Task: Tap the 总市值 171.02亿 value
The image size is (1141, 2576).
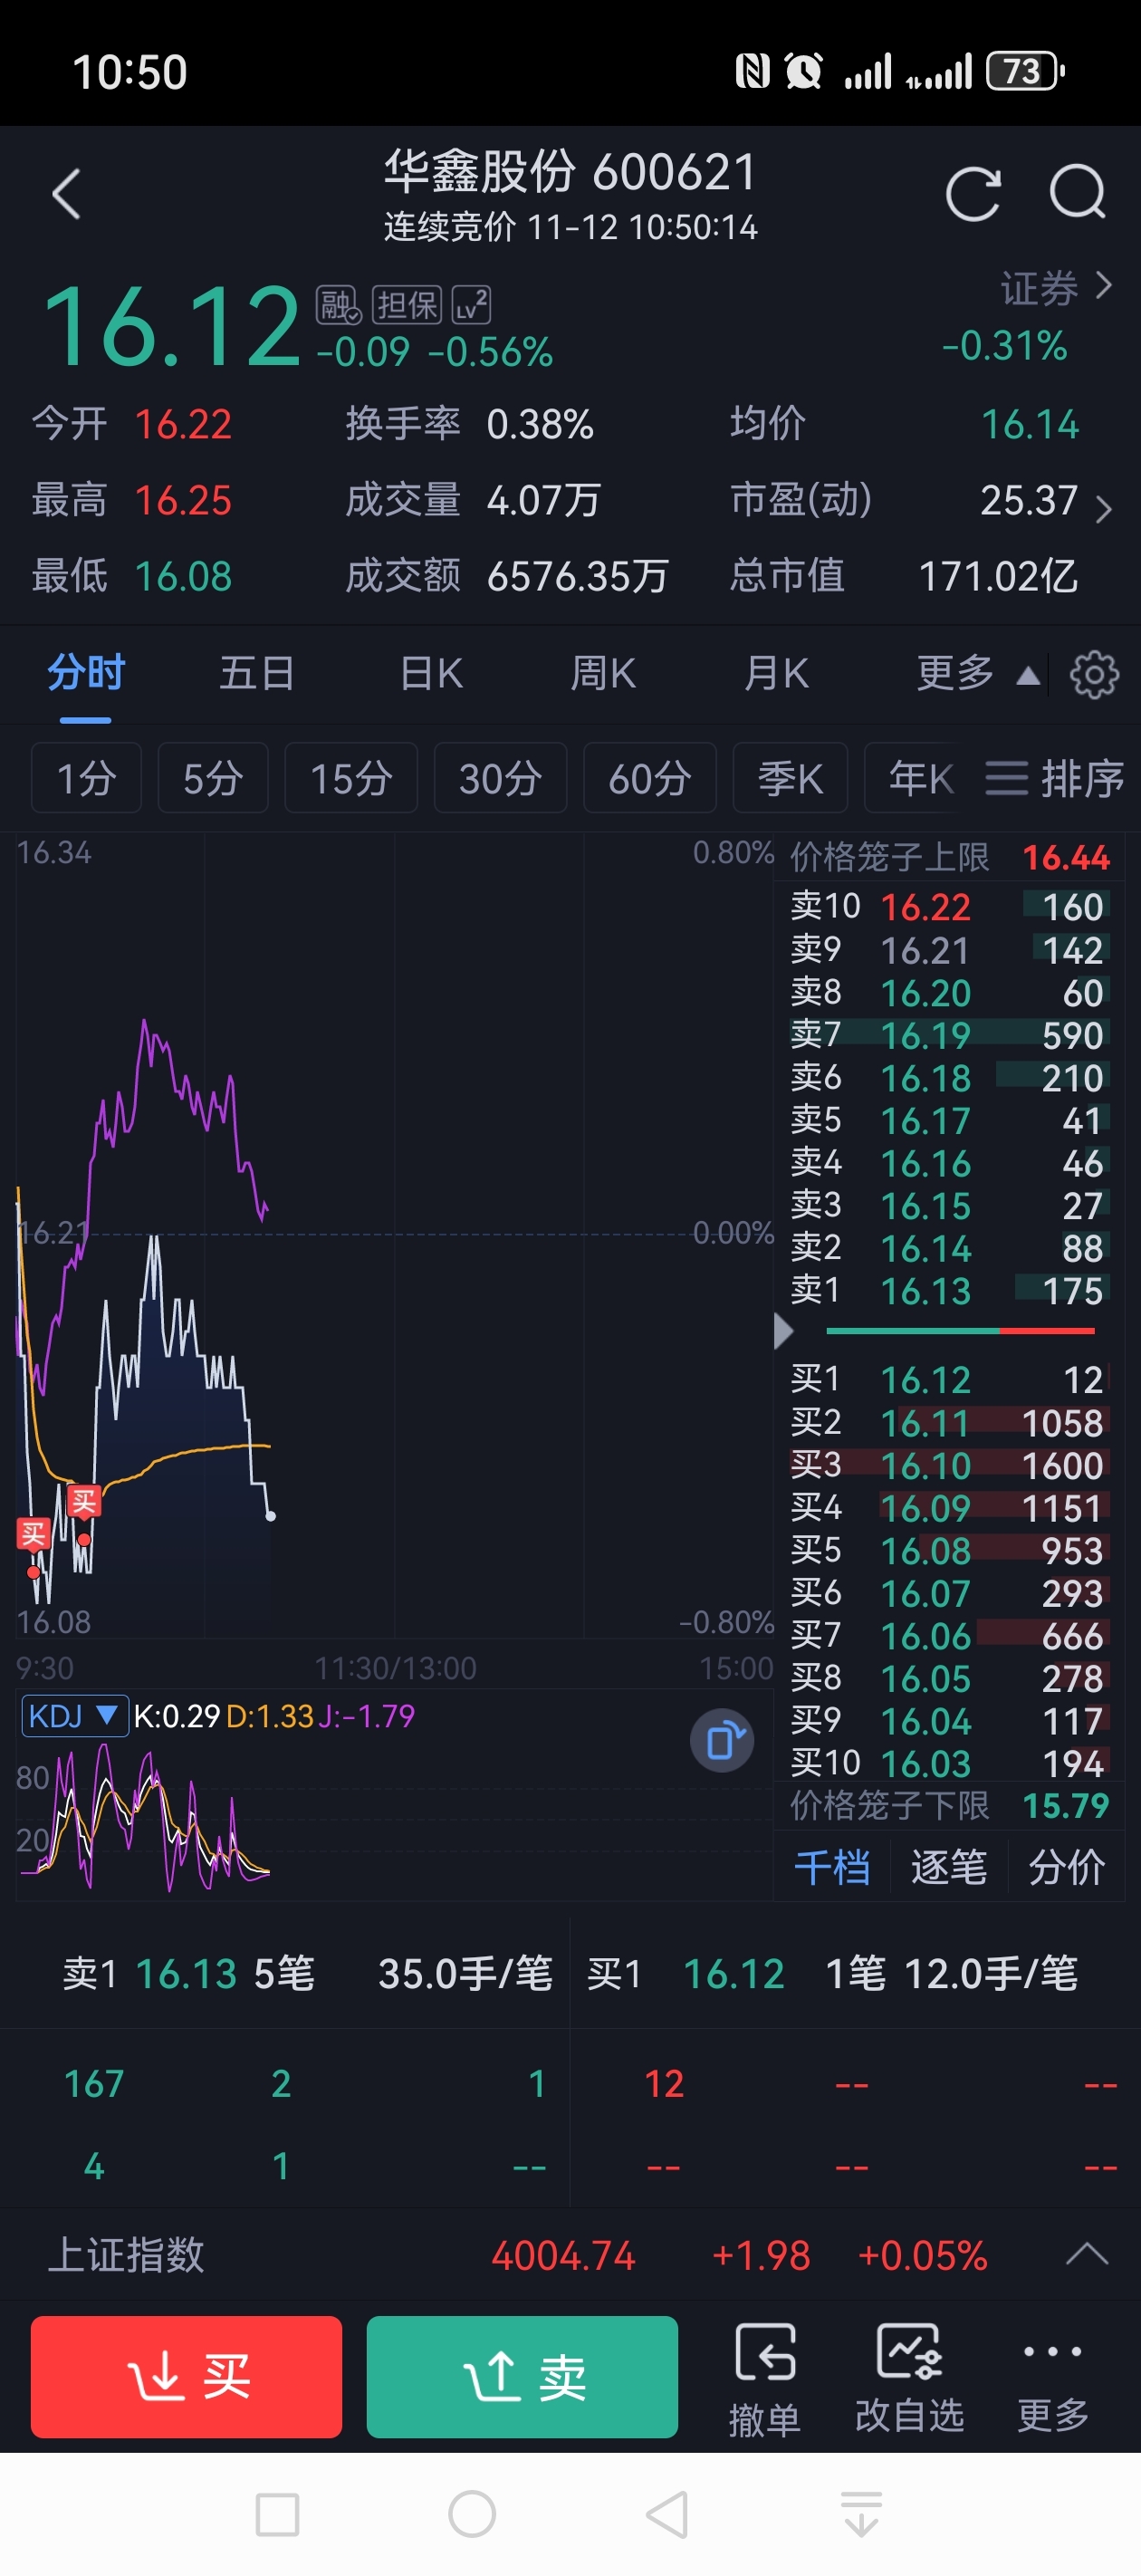Action: point(998,576)
